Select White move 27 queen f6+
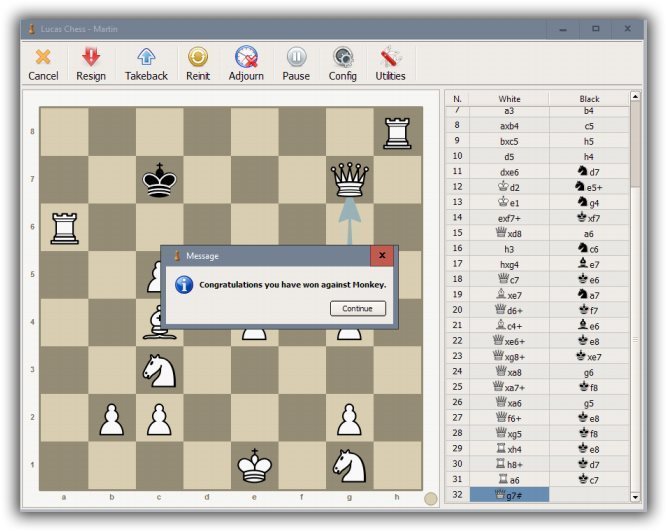 (x=509, y=418)
